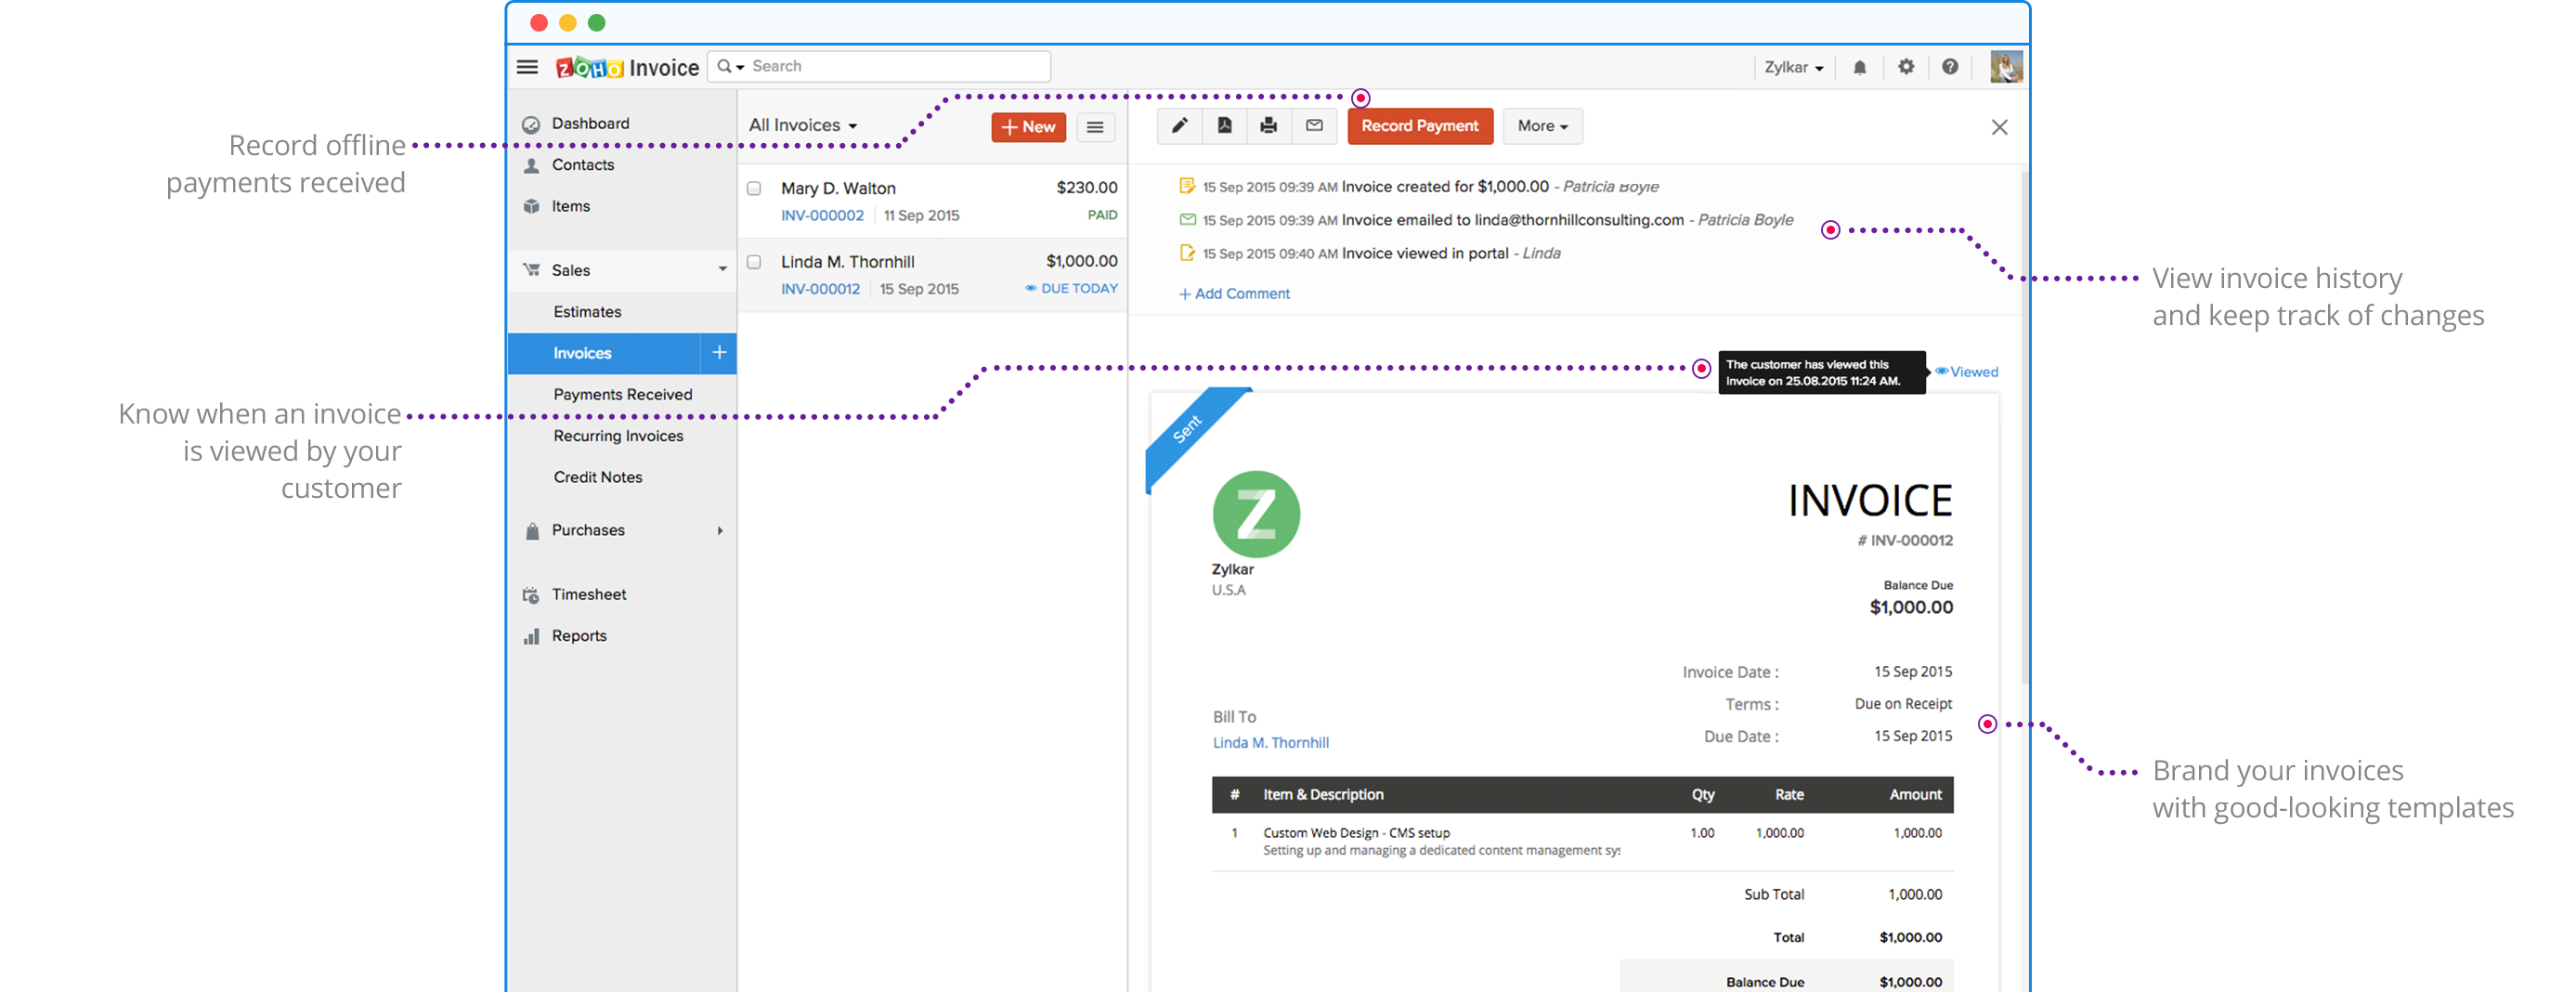Click the Sales cart icon
Image resolution: width=2576 pixels, height=992 pixels.
tap(531, 270)
